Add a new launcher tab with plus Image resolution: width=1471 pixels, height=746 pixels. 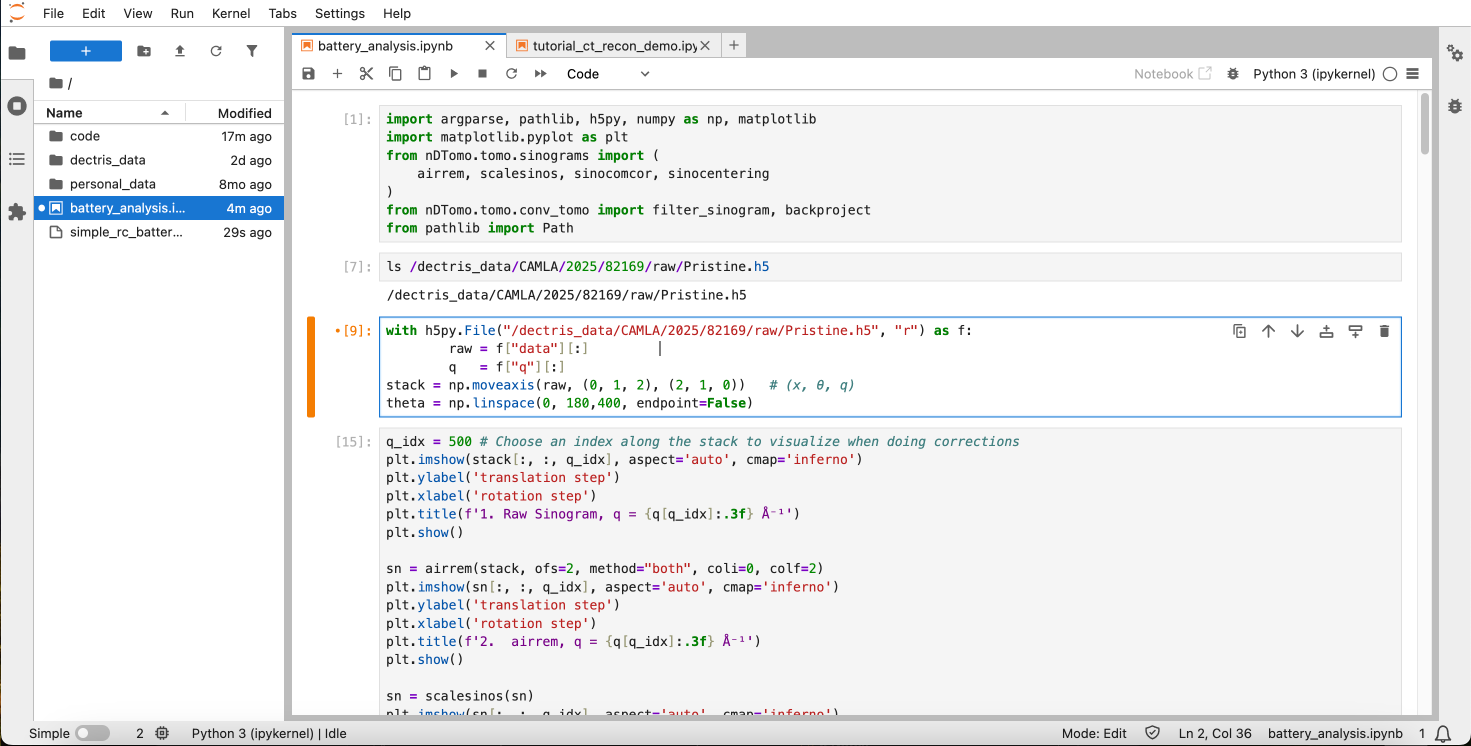tap(733, 46)
